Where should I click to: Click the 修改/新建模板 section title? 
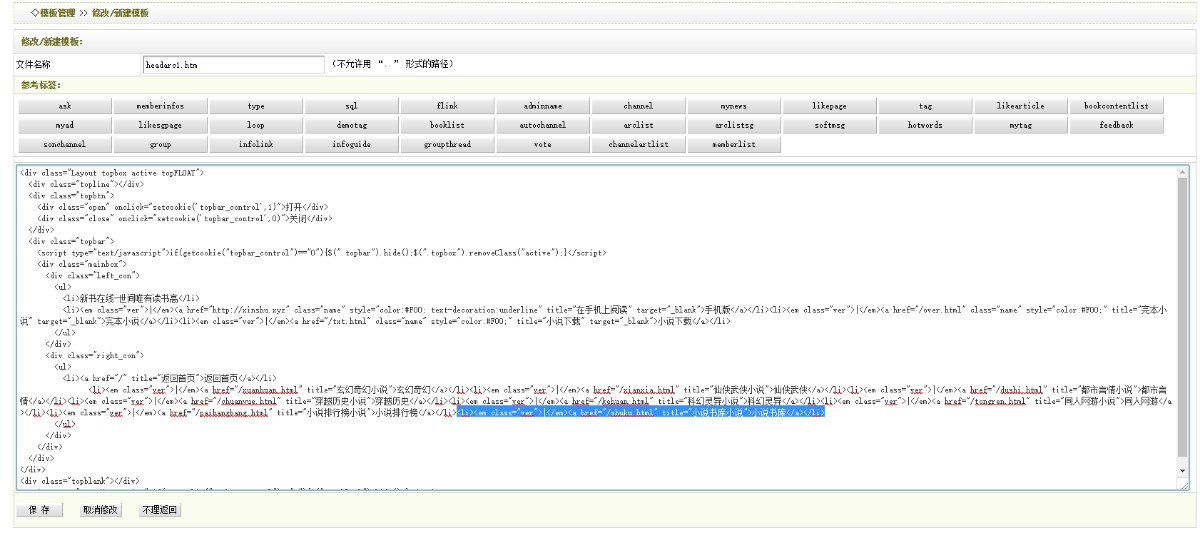(x=52, y=42)
